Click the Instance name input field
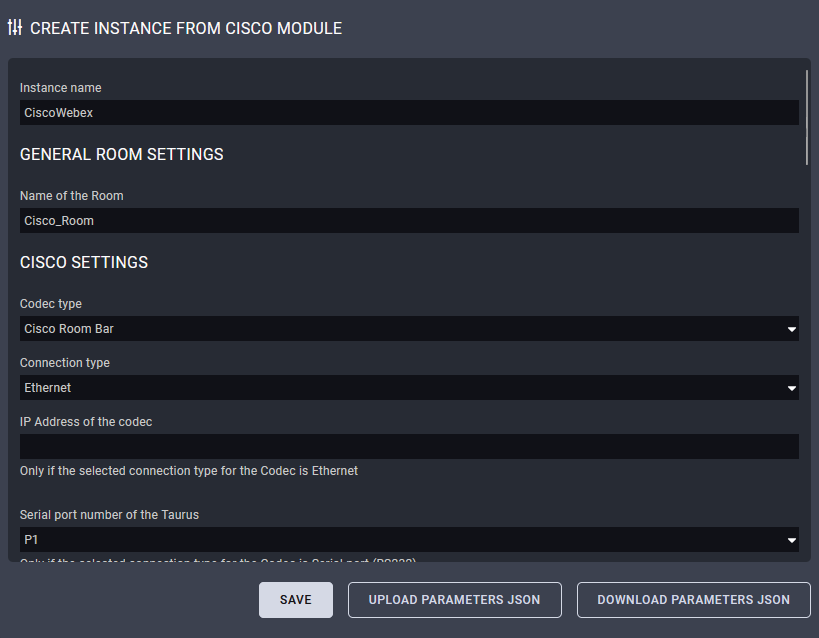This screenshot has width=819, height=638. tap(409, 113)
